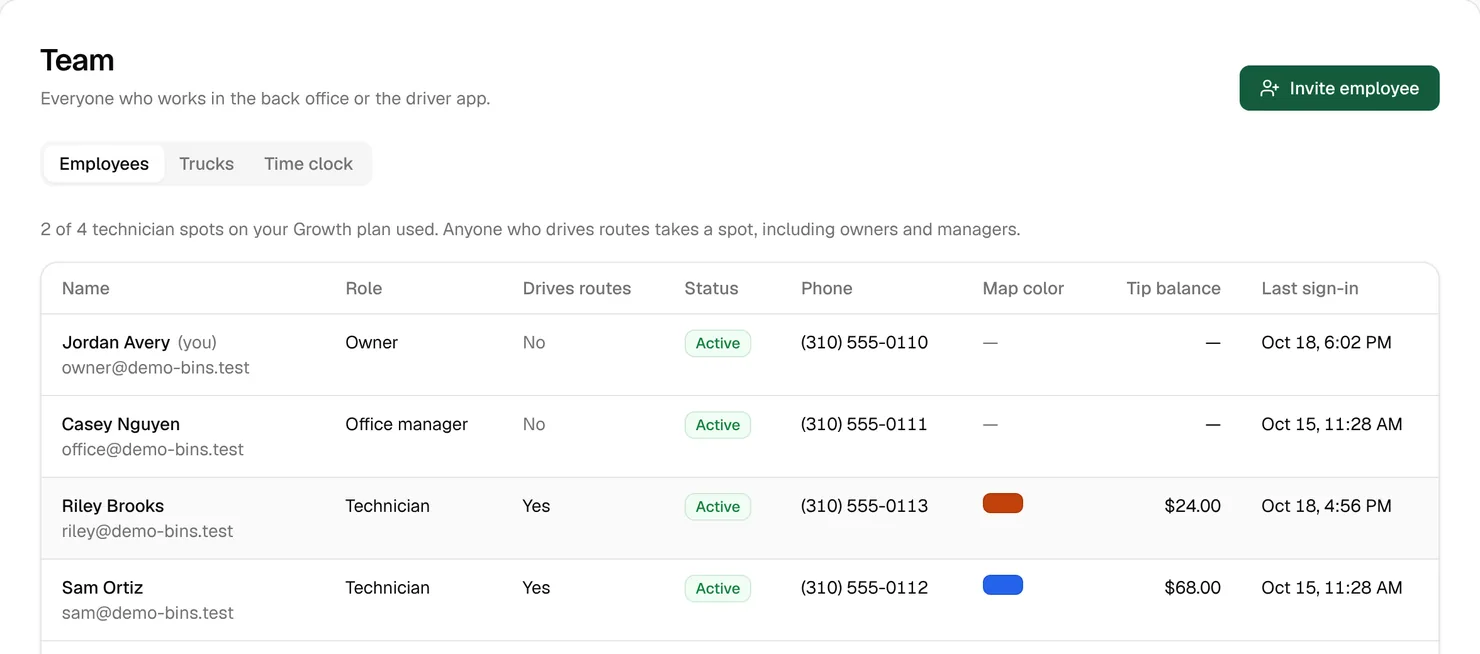Click the Invite employee button
1480x654 pixels.
click(x=1339, y=88)
